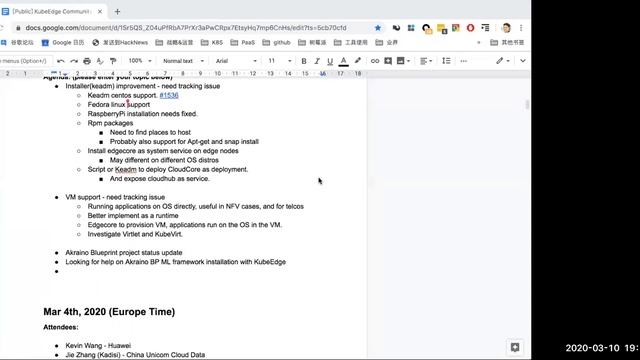Open the #1536 issue link

click(169, 96)
